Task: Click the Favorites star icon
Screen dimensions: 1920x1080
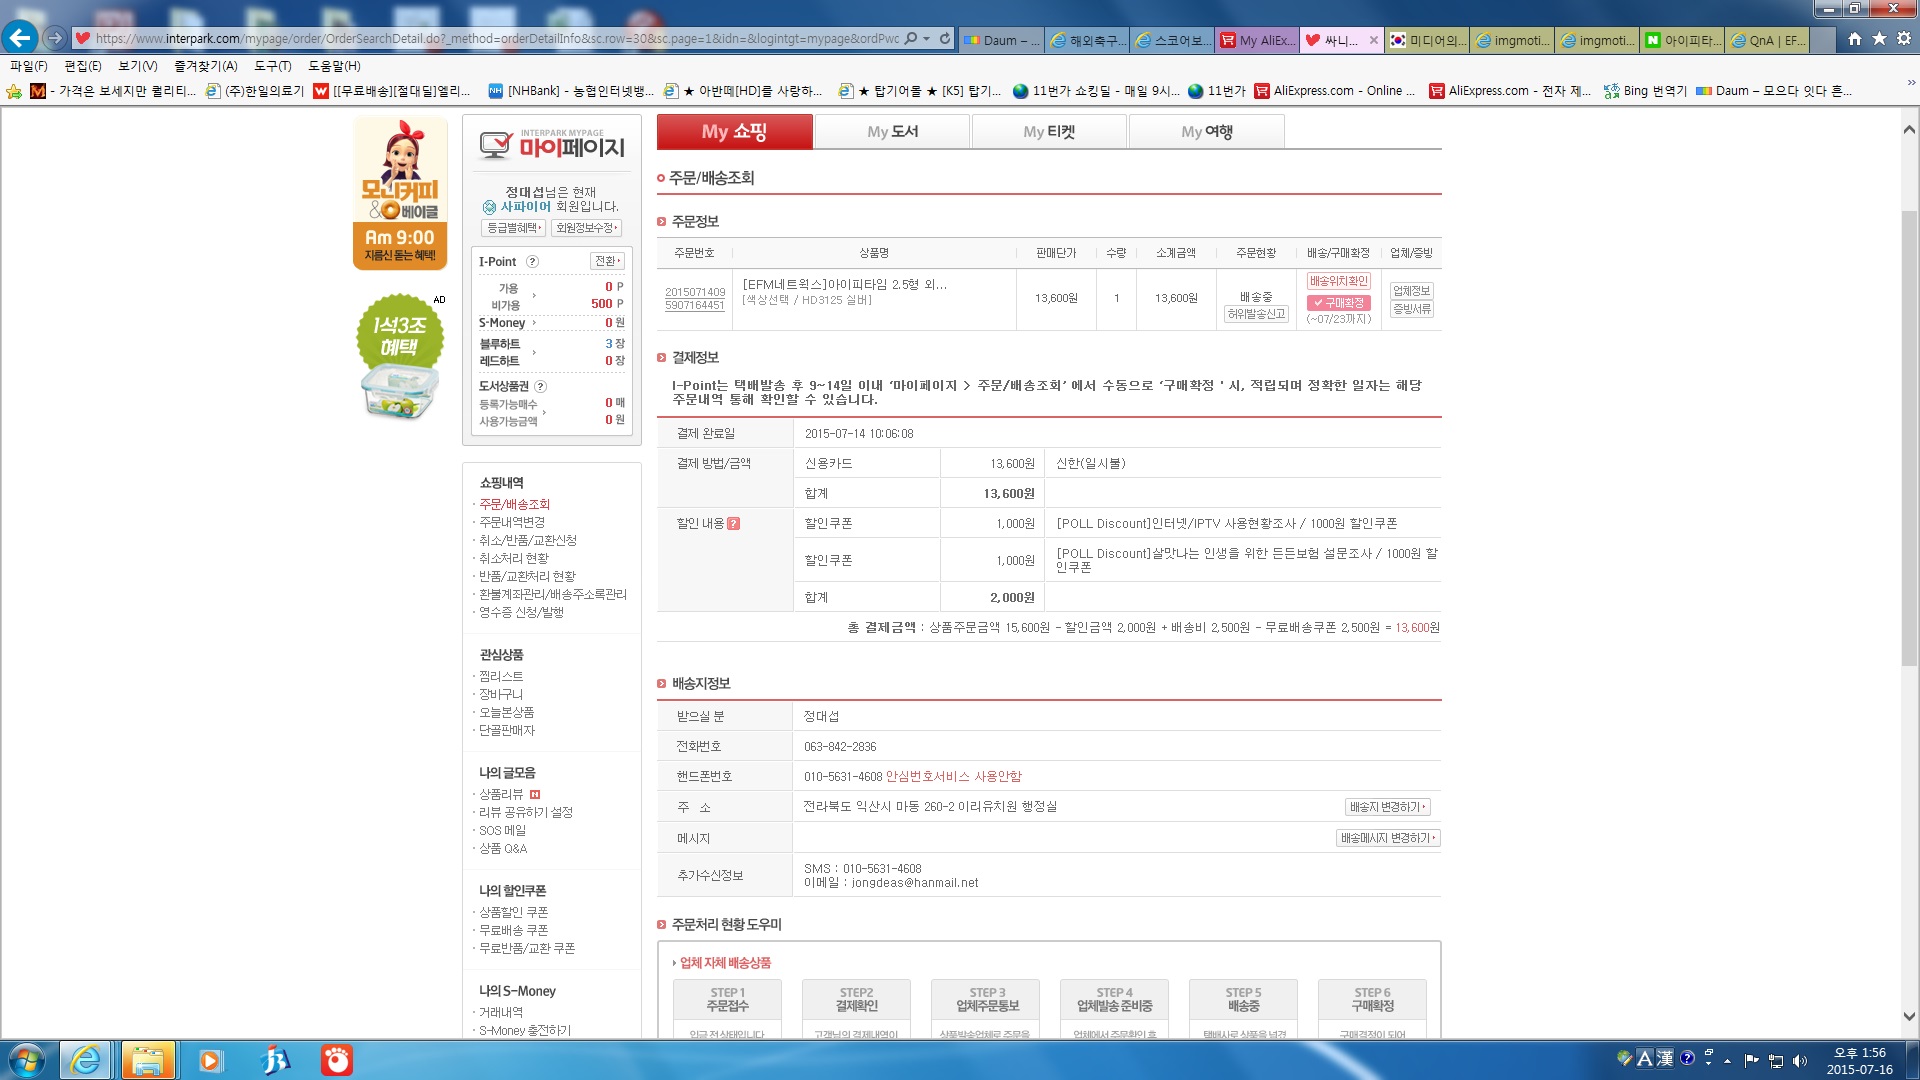Action: click(1879, 39)
